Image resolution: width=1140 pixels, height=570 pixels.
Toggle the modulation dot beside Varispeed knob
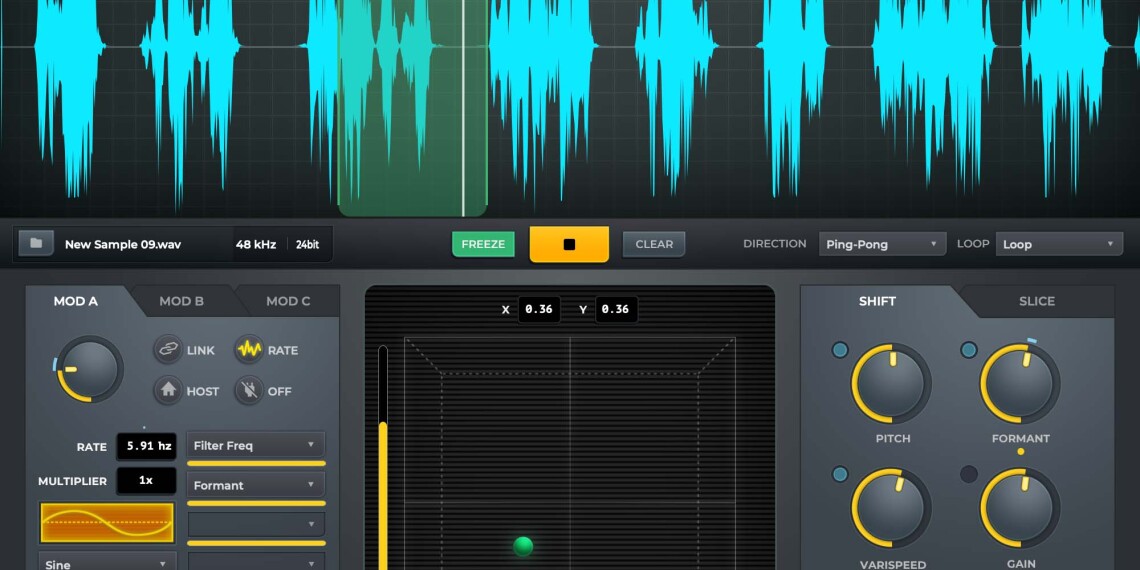(840, 474)
